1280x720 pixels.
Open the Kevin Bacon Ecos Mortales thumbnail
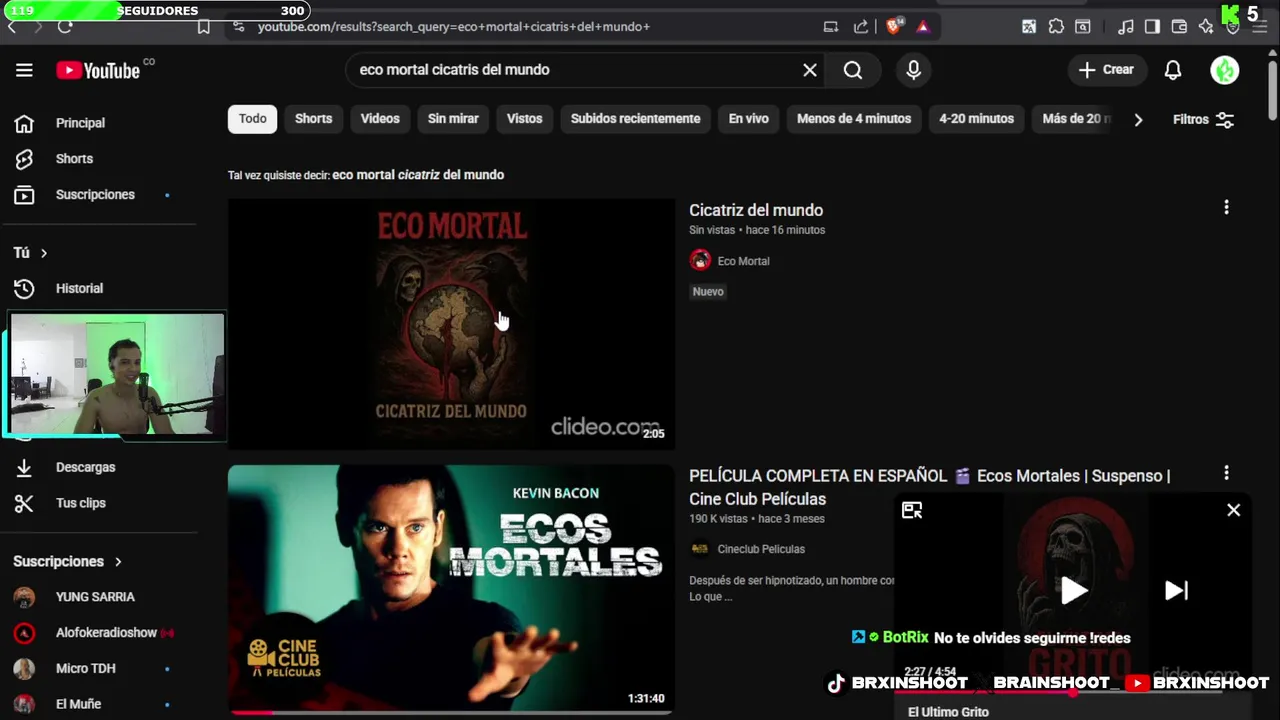tap(451, 589)
